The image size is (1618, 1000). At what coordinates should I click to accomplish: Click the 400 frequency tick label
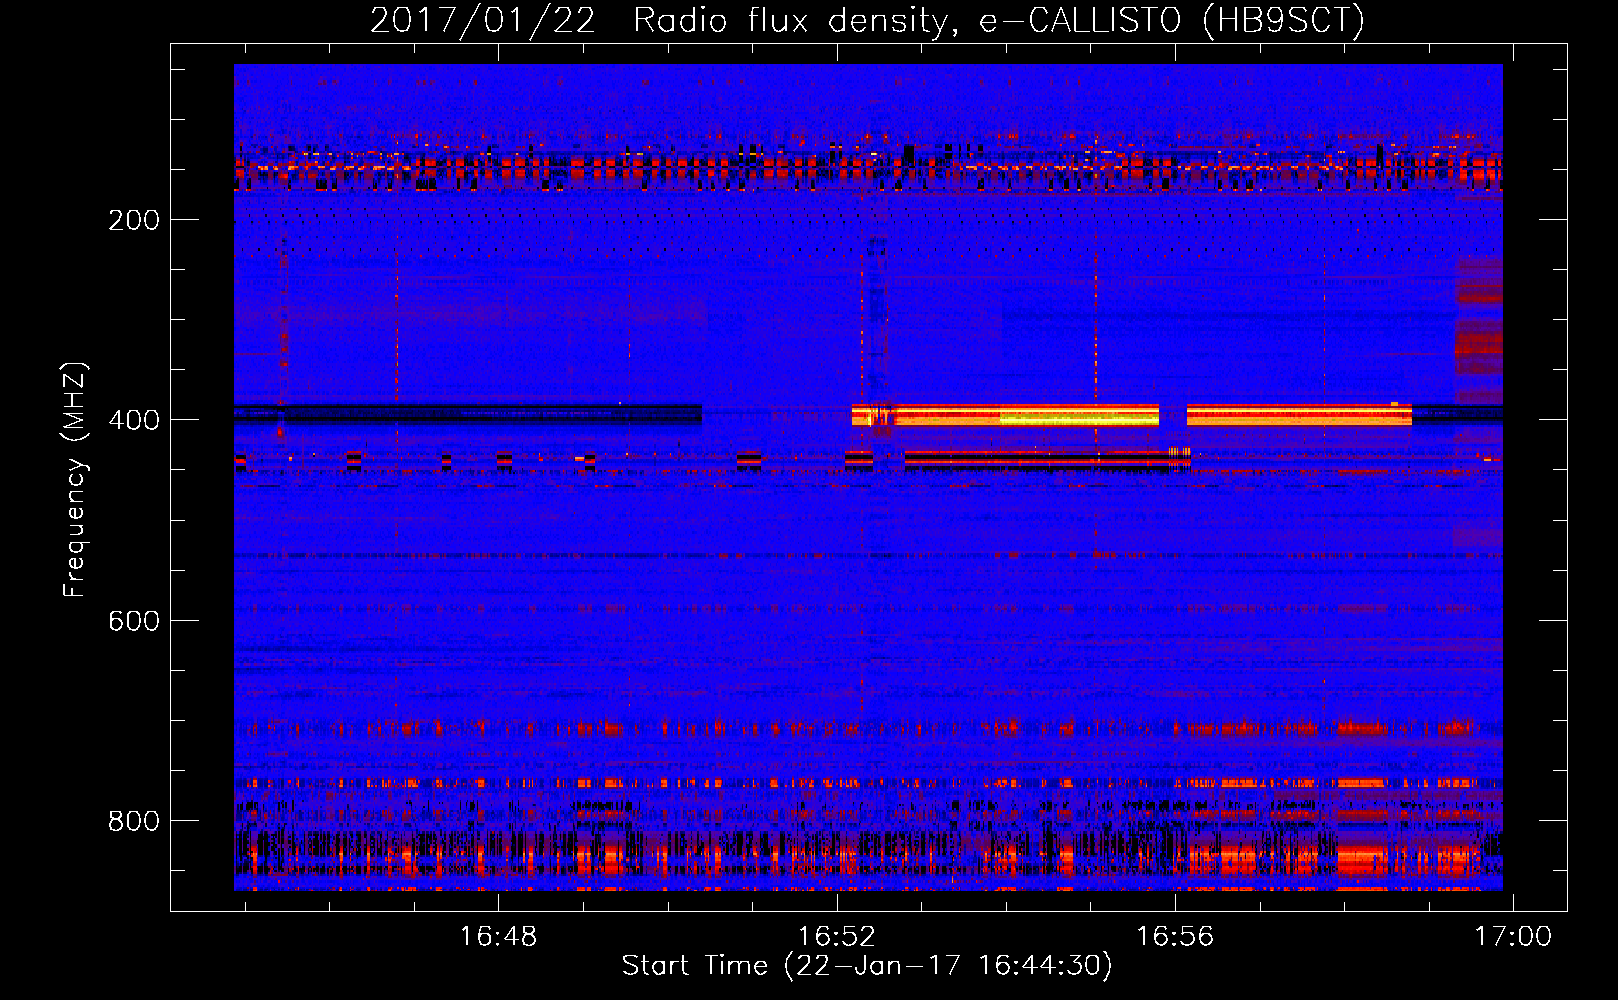coord(134,420)
